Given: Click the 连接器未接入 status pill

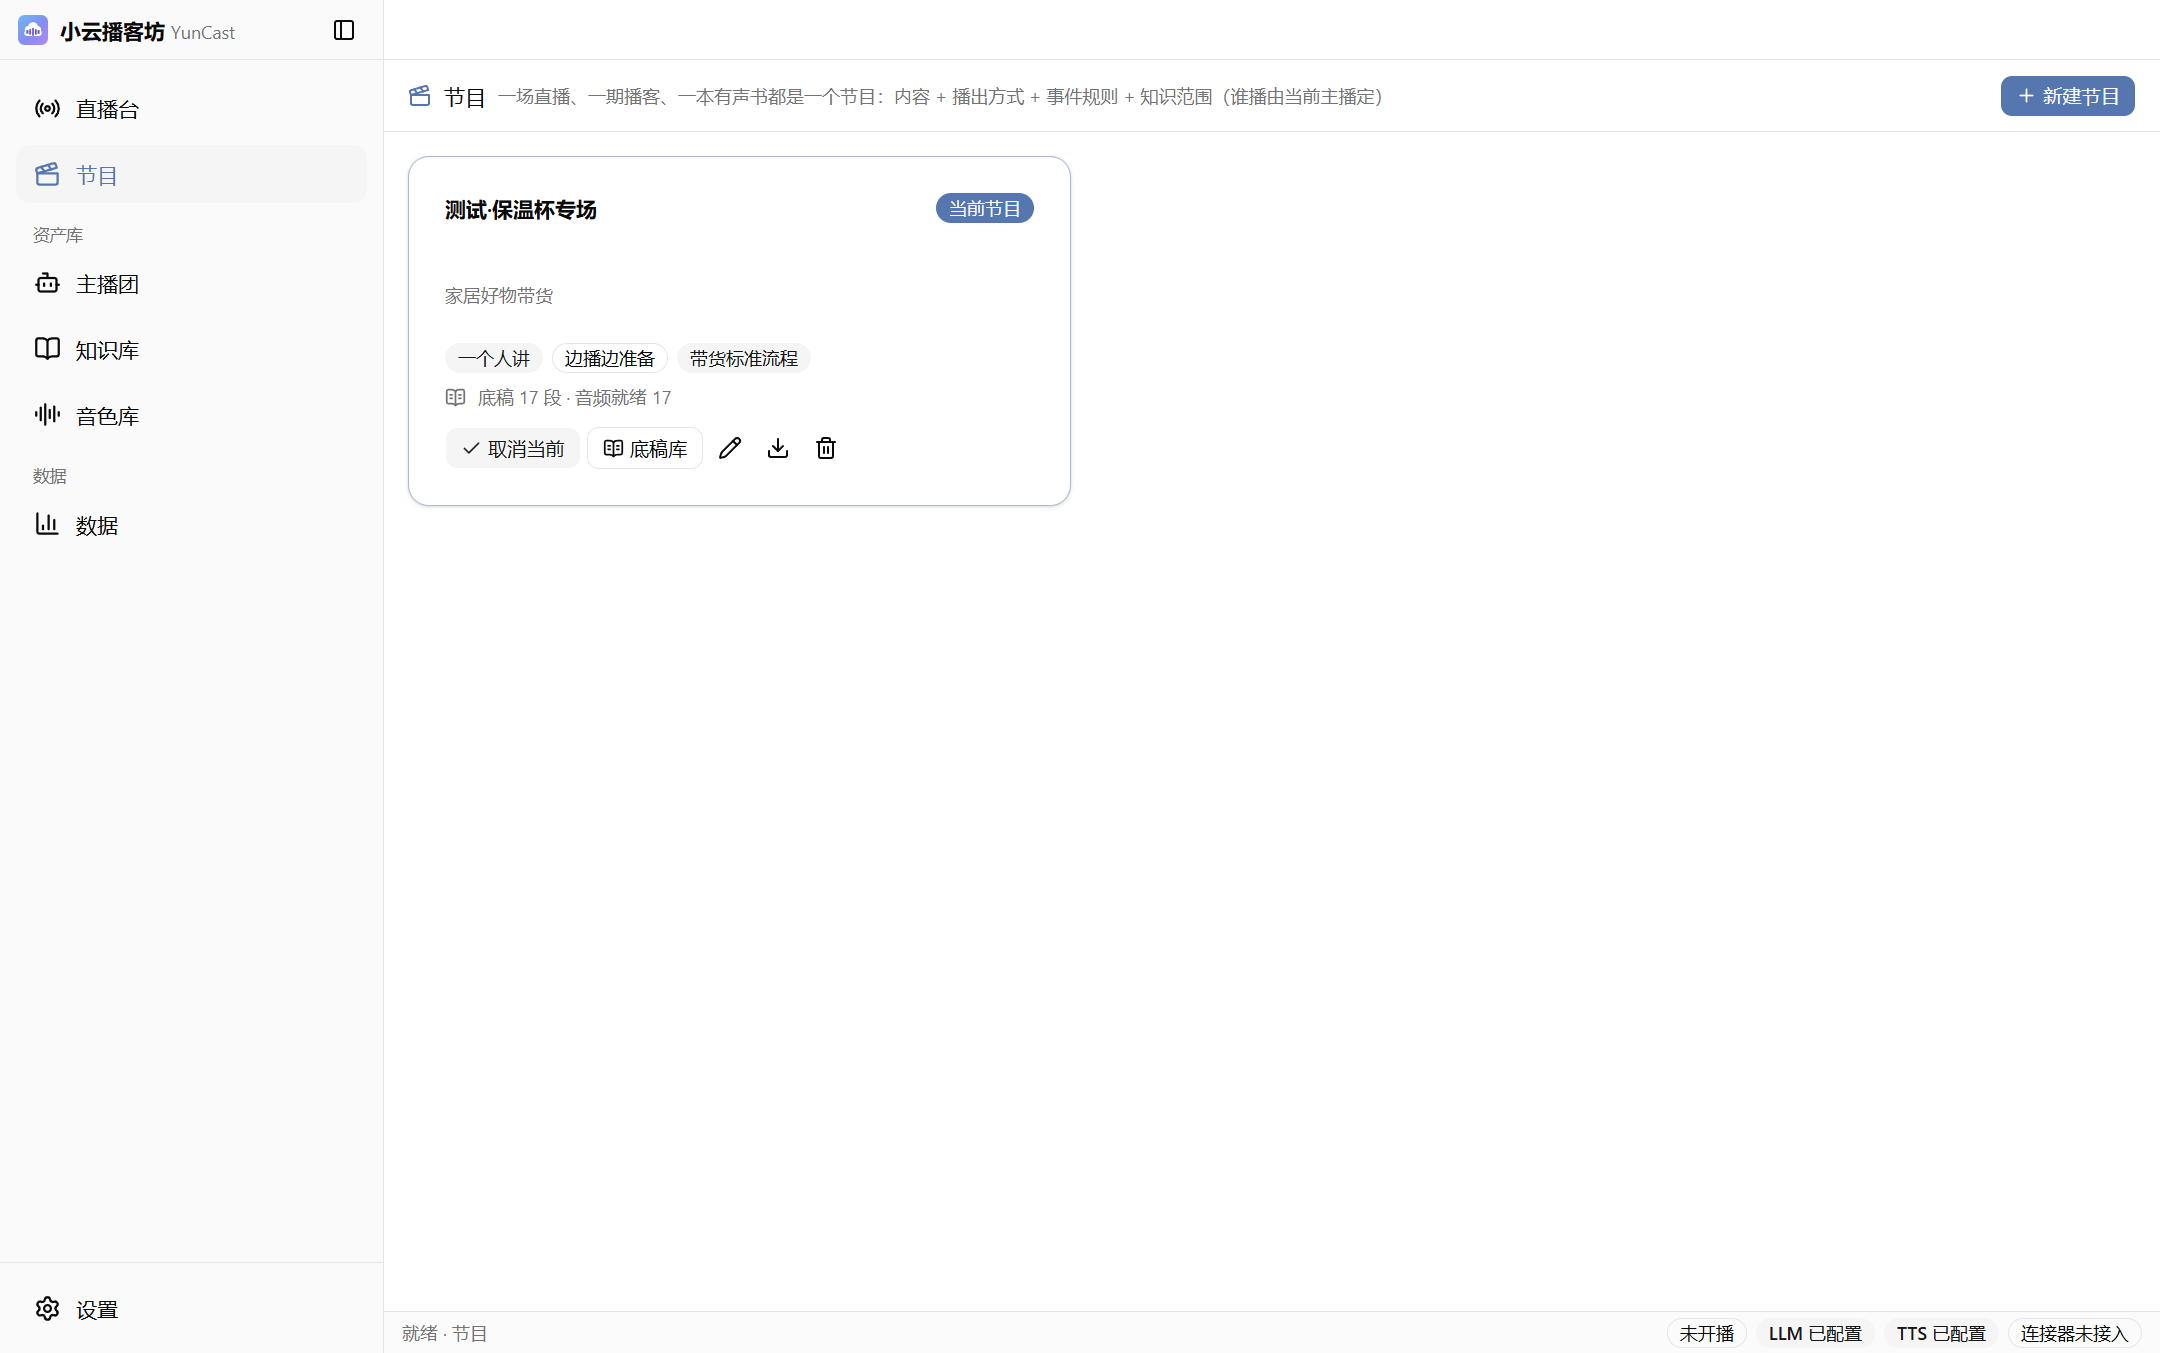Looking at the screenshot, I should pyautogui.click(x=2074, y=1333).
